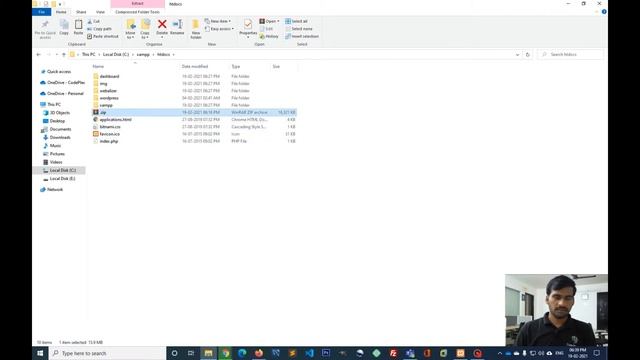Screen dimensions: 640x360
Task: Open the Compressed Folder Tools tab
Action: click(x=138, y=12)
